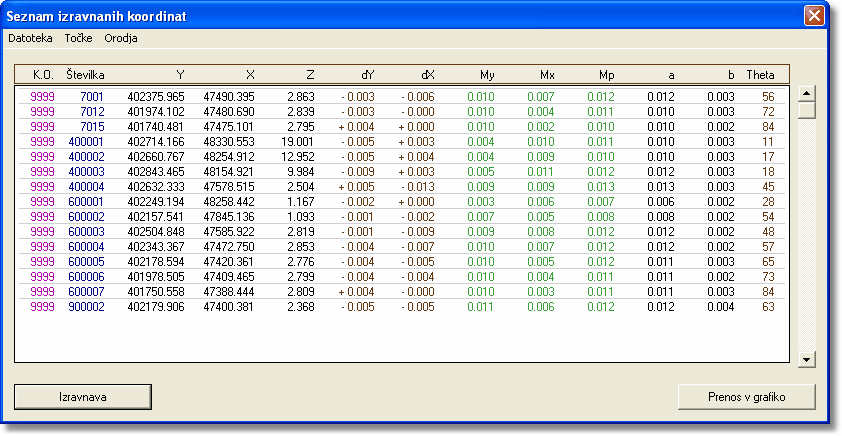Viewport: 842px width, 436px height.
Task: Open the Točke menu
Action: pyautogui.click(x=78, y=38)
